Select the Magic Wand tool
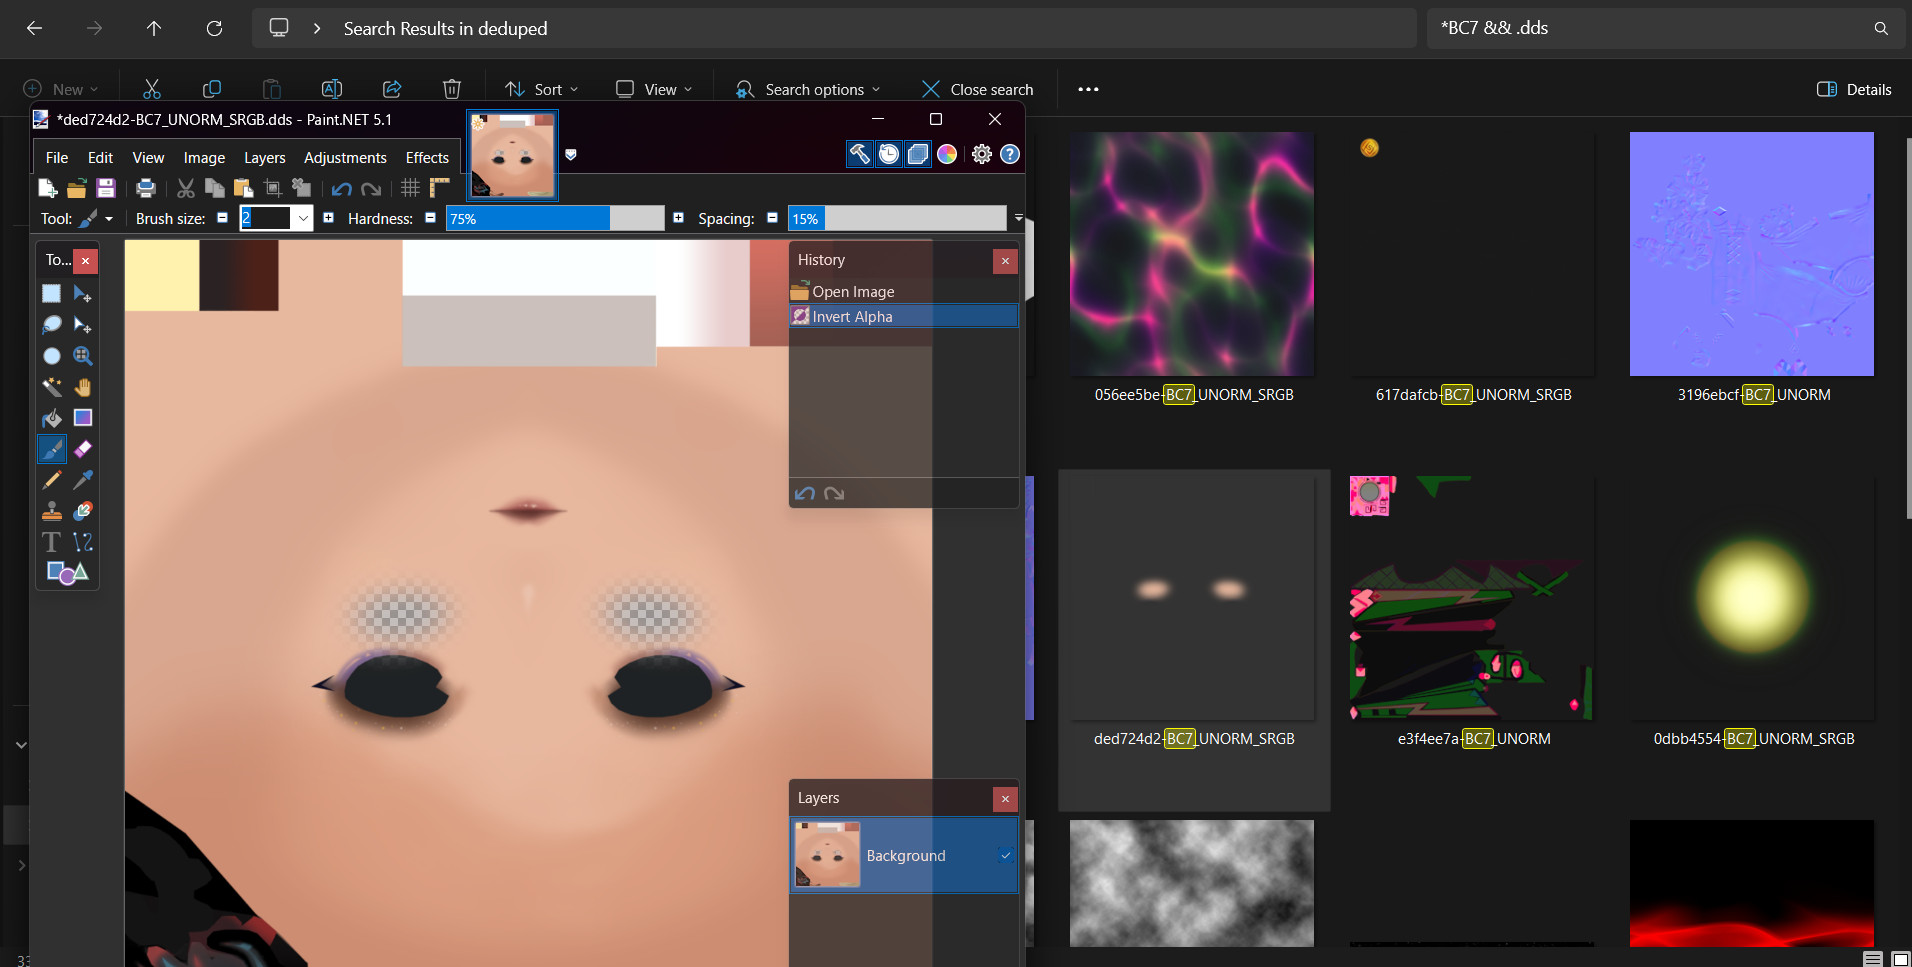The height and width of the screenshot is (967, 1912). tap(51, 387)
